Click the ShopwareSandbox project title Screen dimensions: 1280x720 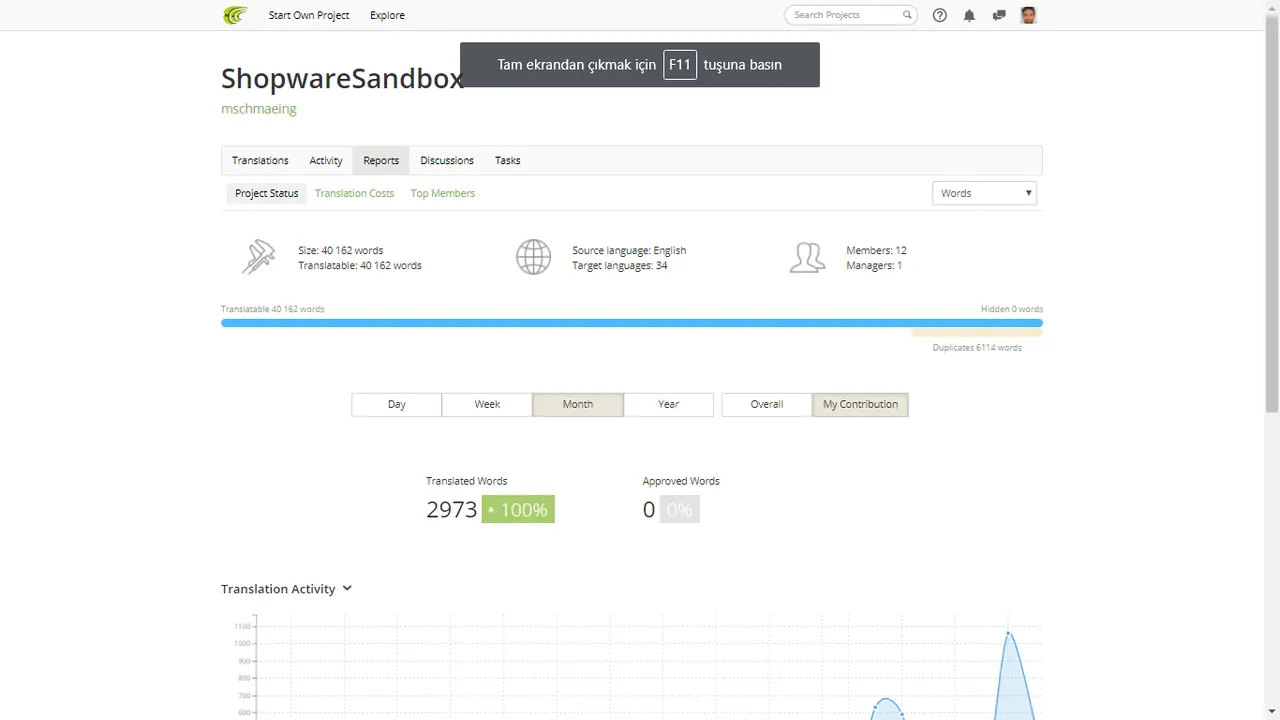pyautogui.click(x=342, y=79)
